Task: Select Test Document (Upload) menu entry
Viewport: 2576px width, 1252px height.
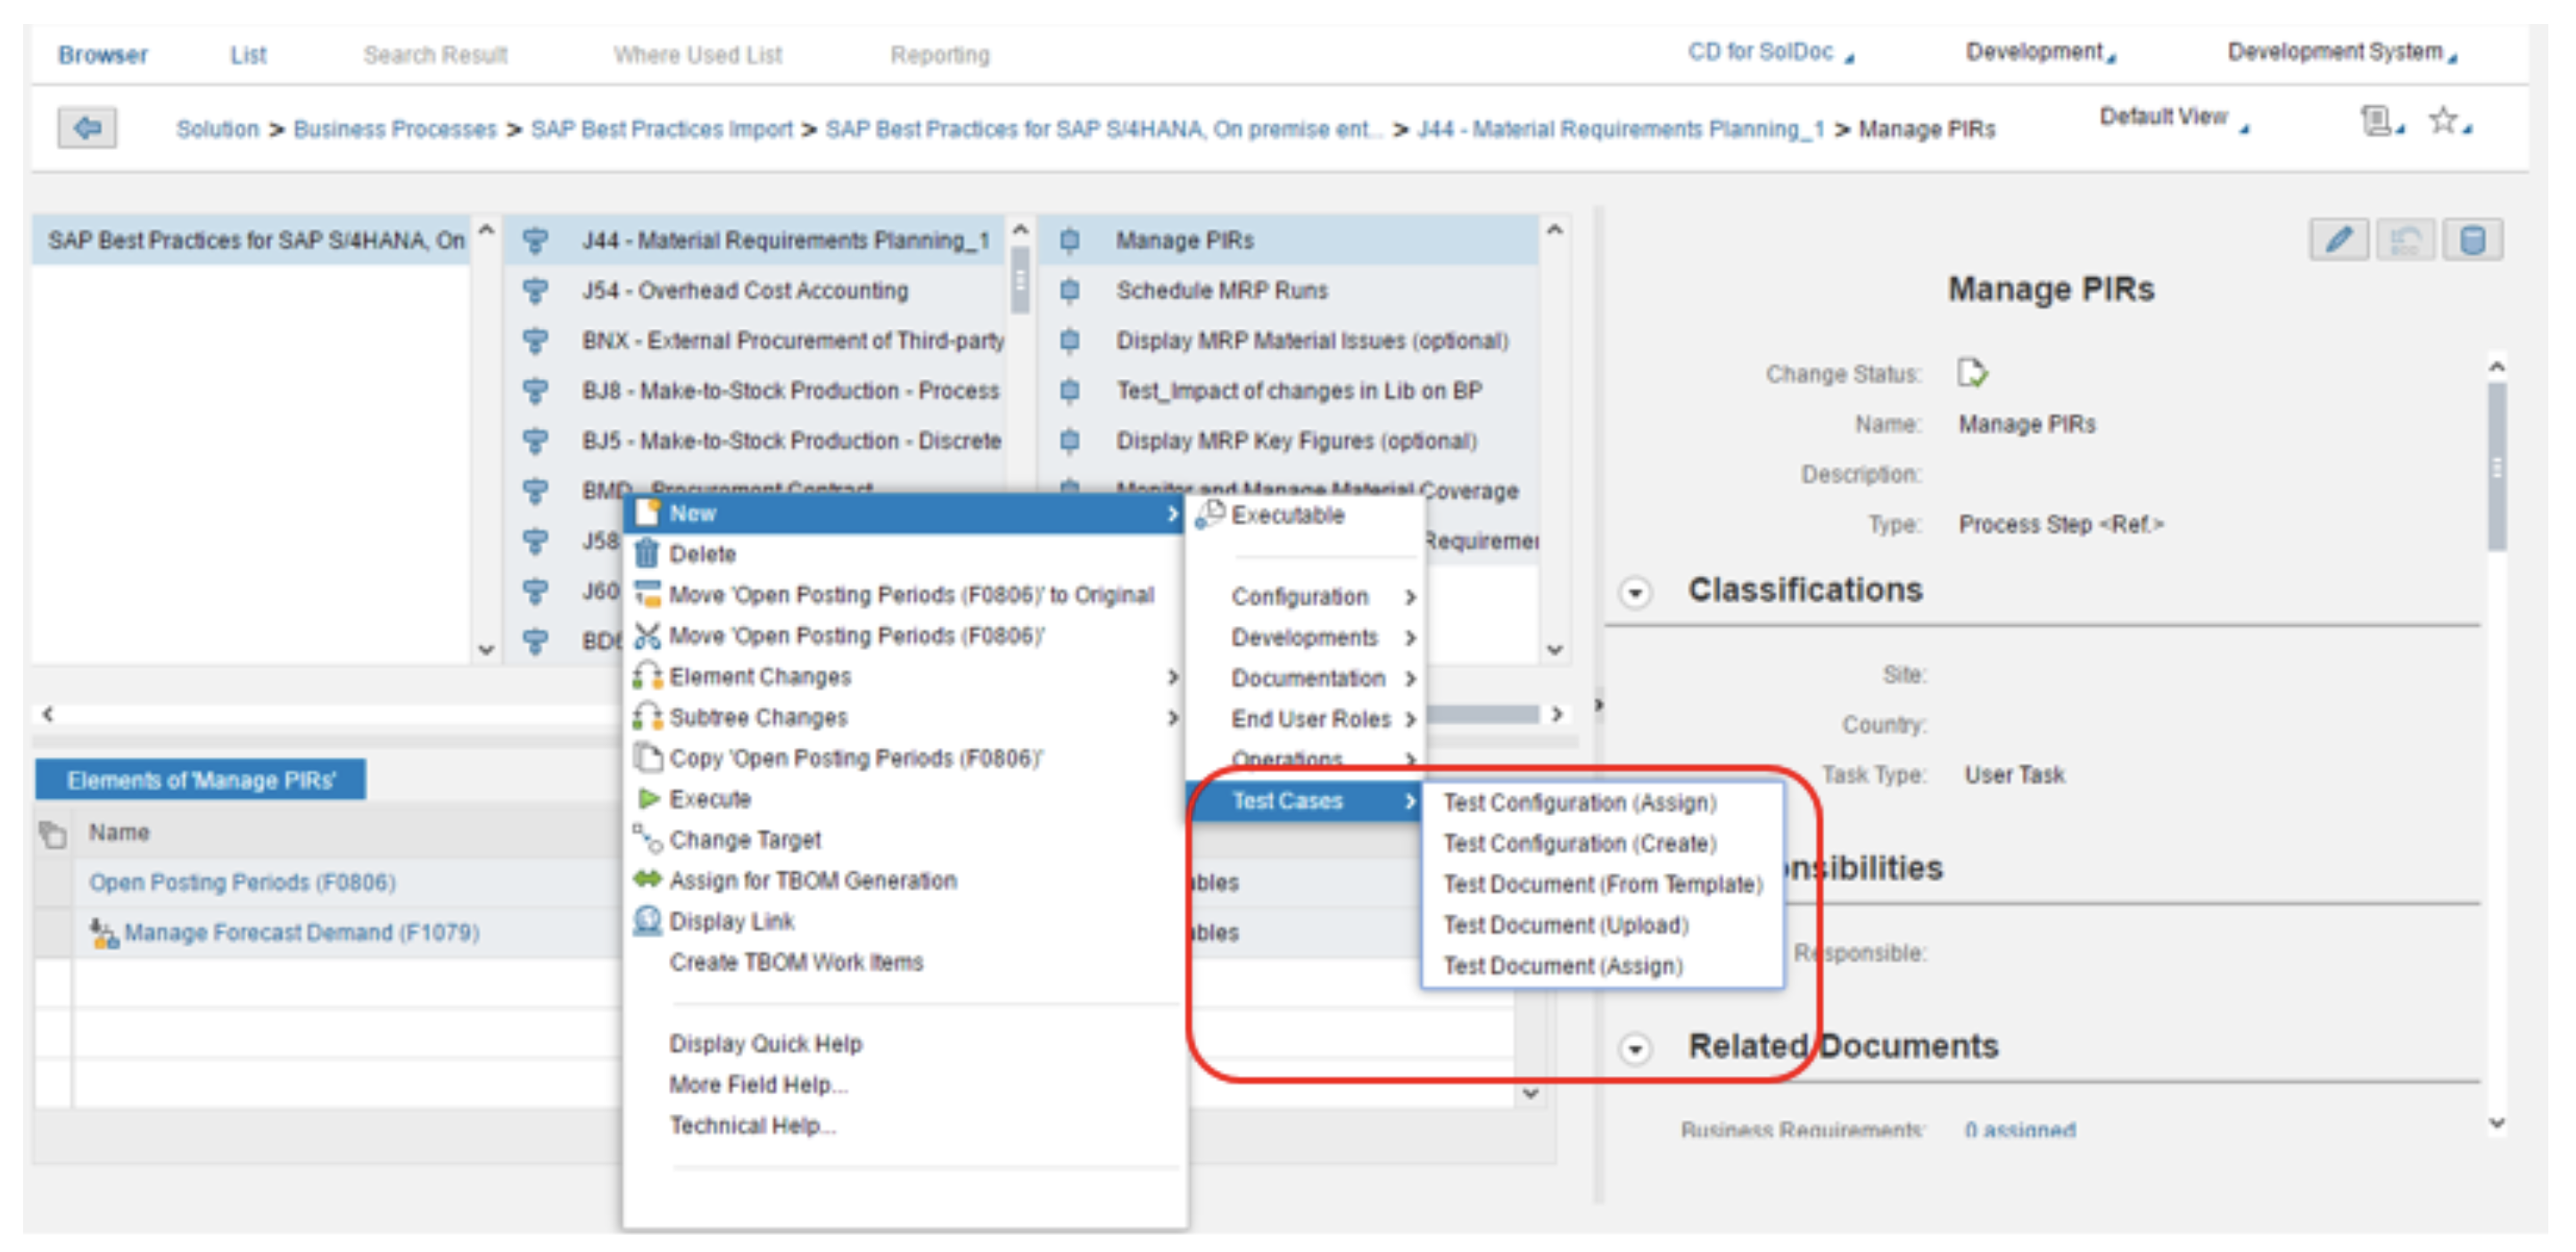Action: pos(1565,925)
